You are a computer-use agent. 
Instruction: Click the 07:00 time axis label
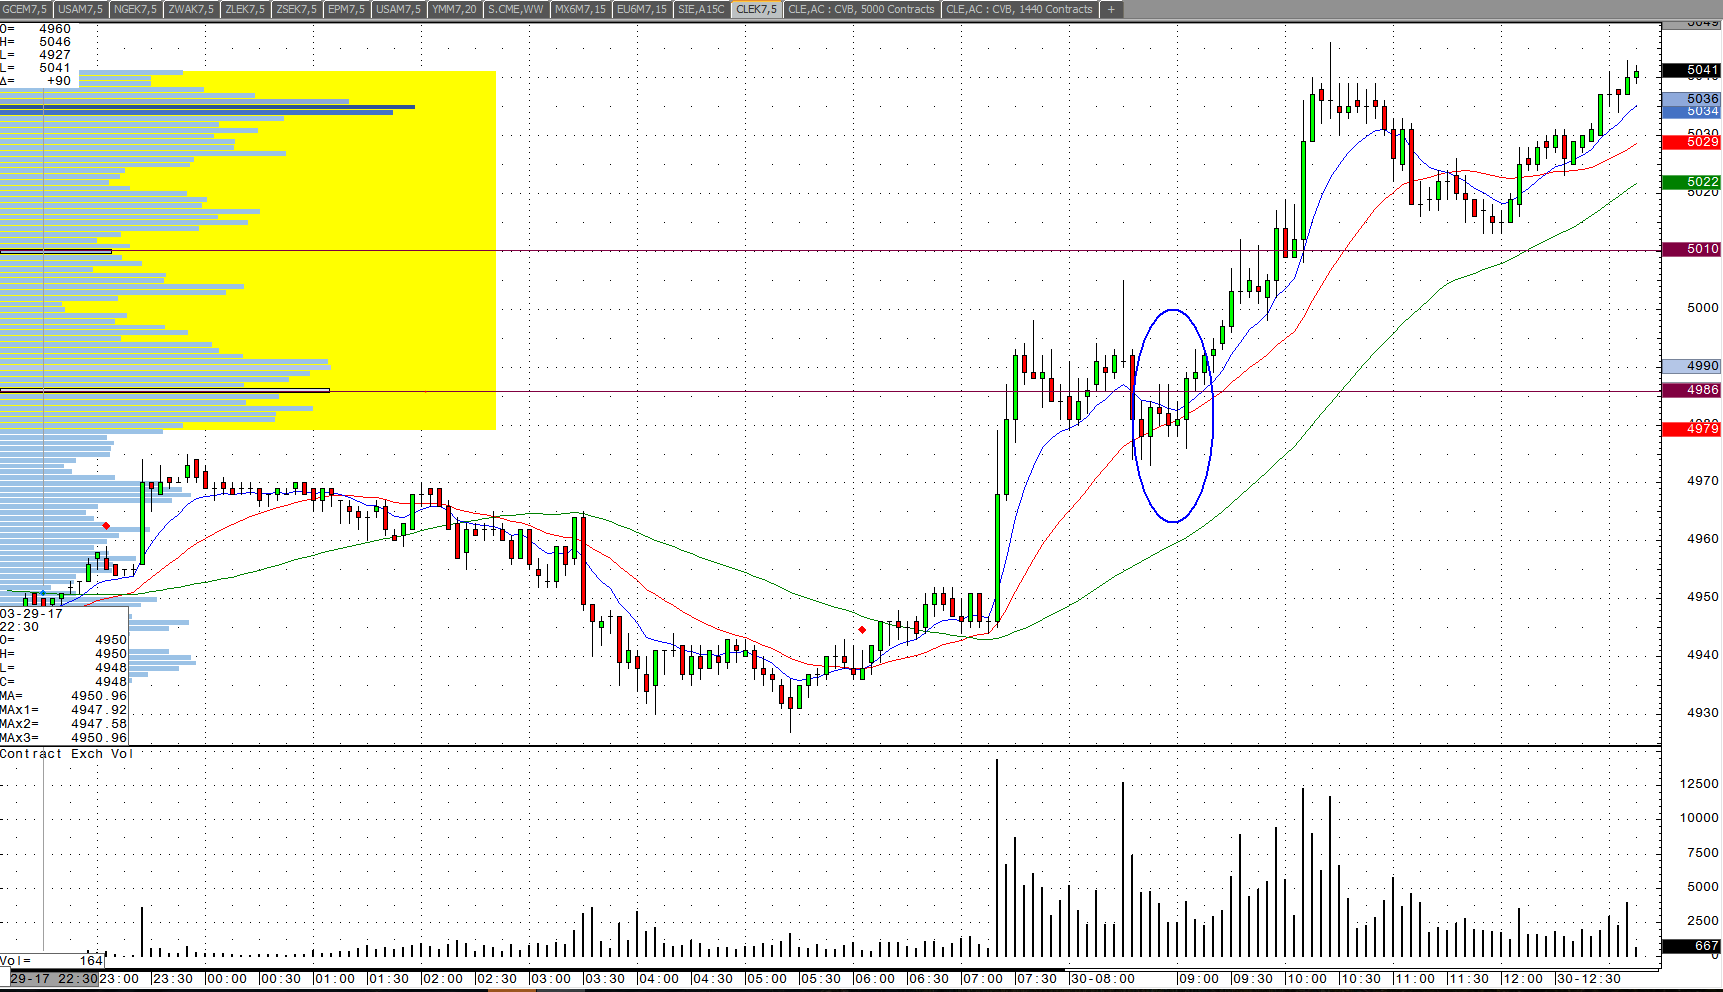click(x=982, y=979)
